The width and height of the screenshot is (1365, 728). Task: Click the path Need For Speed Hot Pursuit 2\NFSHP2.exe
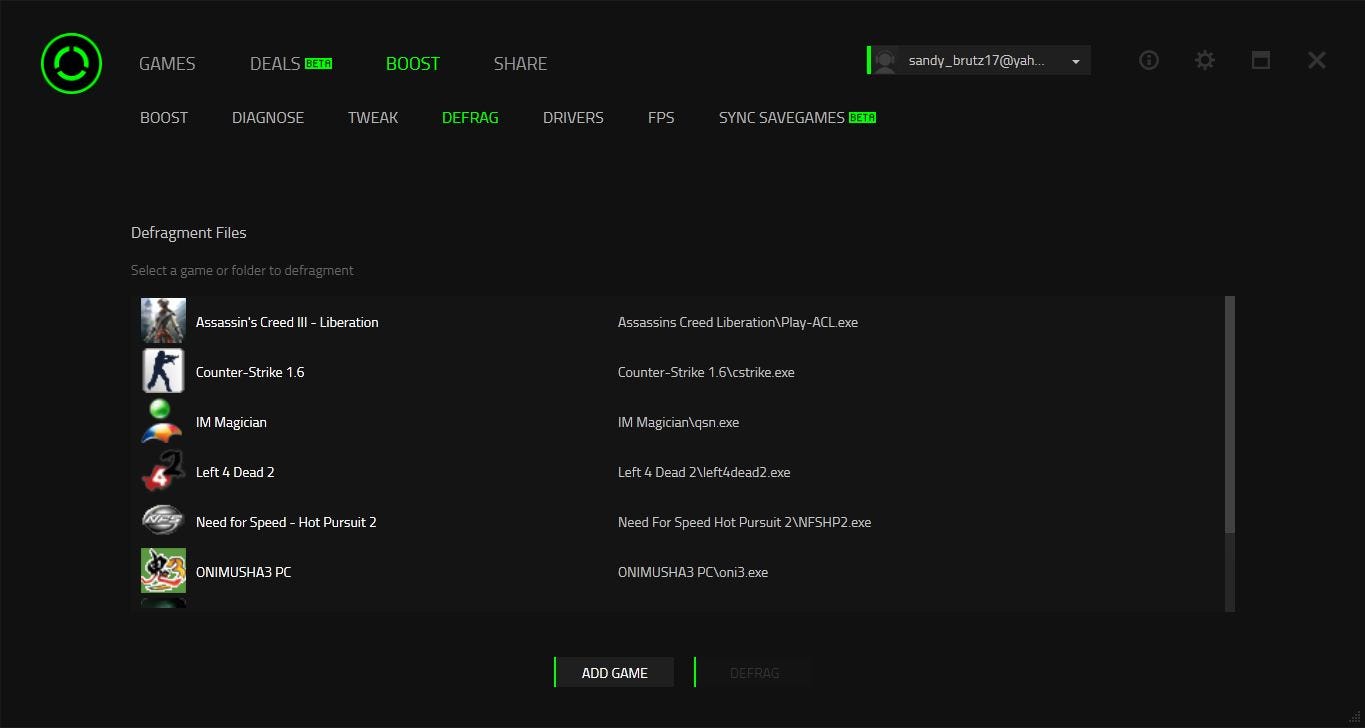coord(744,522)
